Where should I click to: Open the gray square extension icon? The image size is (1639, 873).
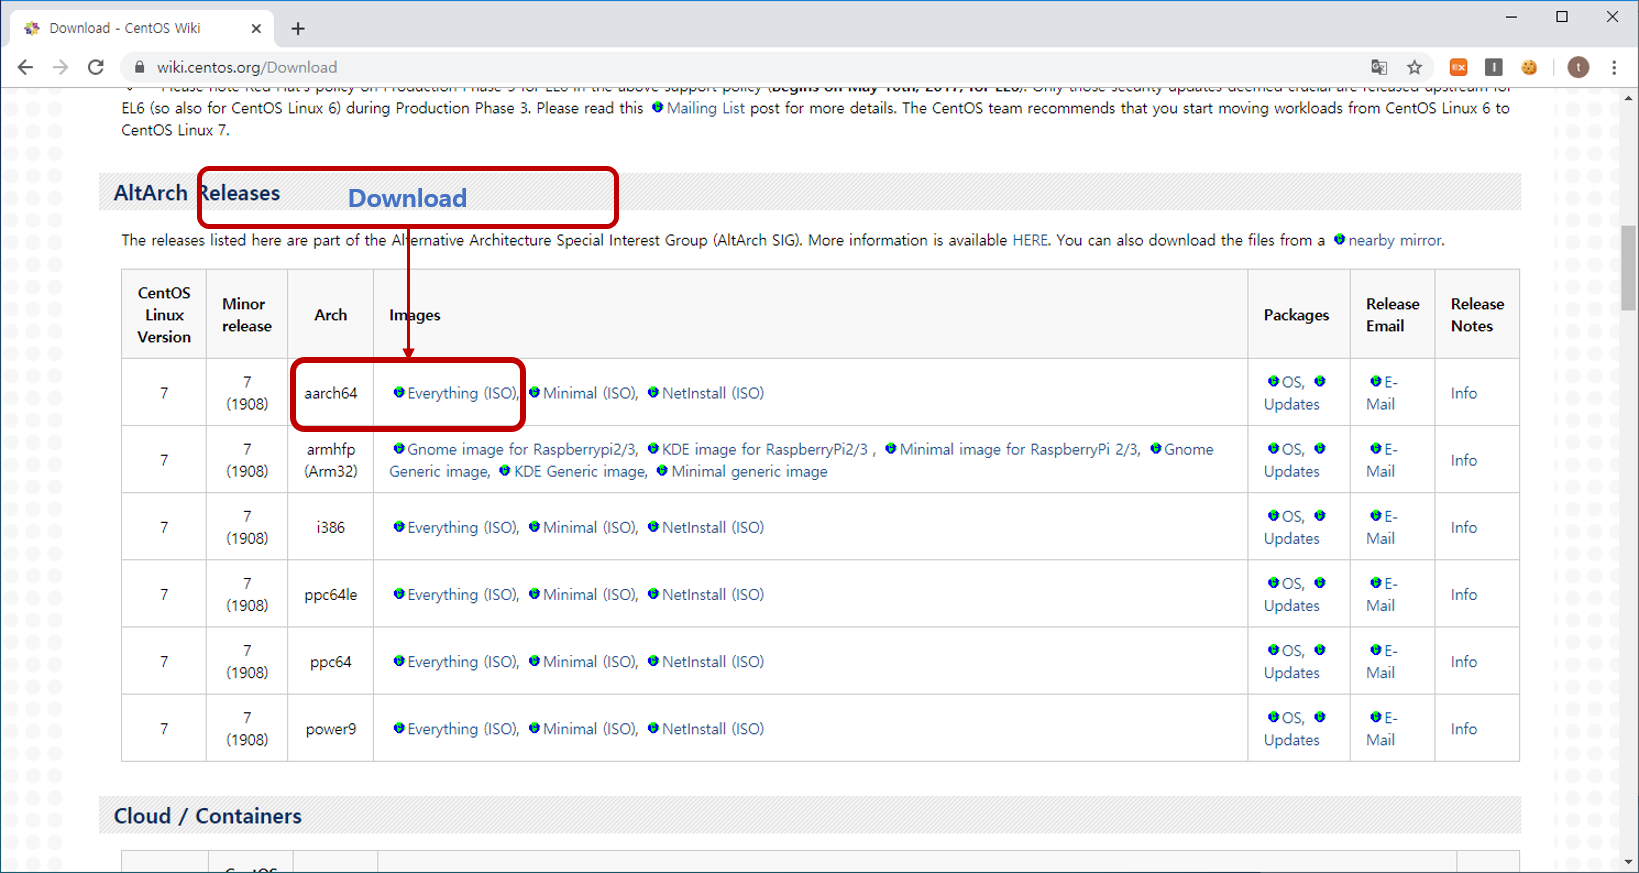(x=1494, y=67)
